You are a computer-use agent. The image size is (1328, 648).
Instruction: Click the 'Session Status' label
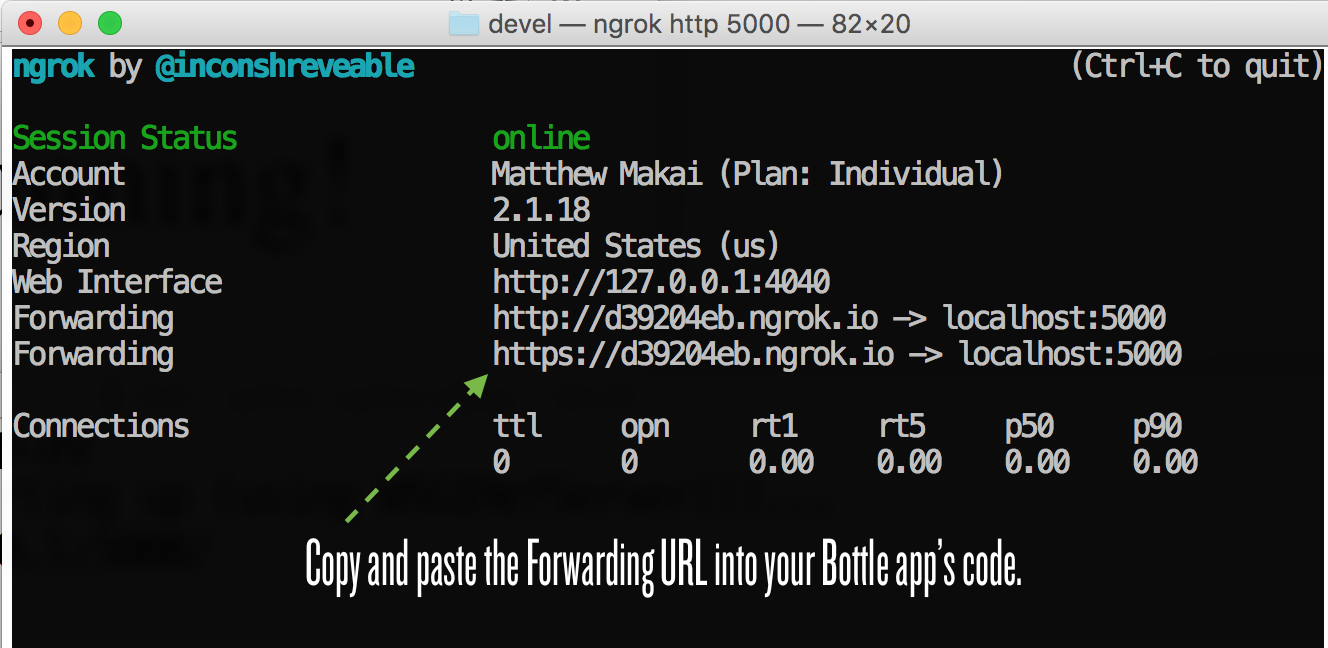click(x=125, y=138)
